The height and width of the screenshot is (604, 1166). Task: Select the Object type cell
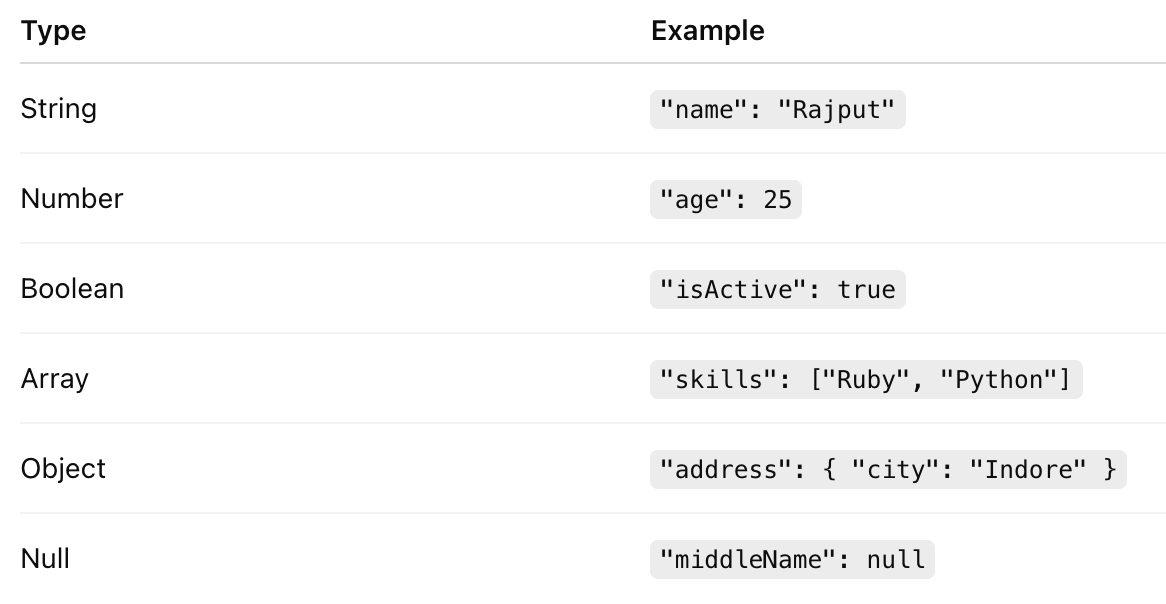tap(63, 469)
